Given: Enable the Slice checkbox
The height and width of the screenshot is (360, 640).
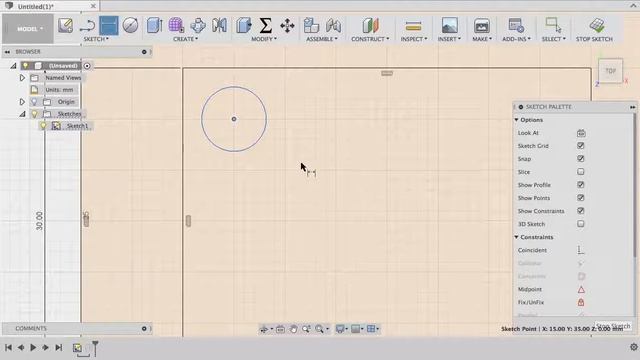Looking at the screenshot, I should pos(580,172).
